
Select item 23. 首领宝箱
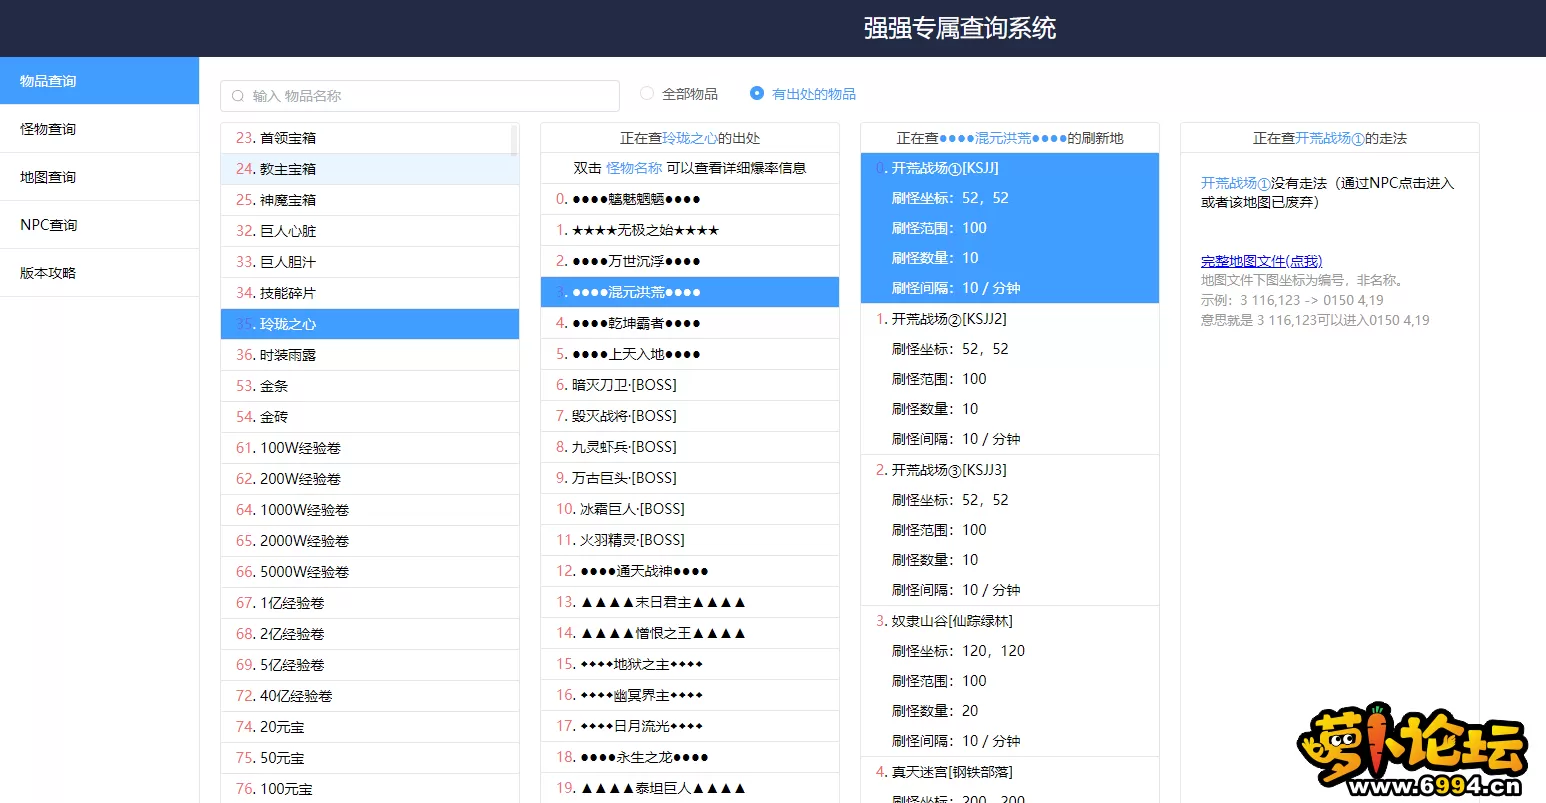click(x=370, y=138)
